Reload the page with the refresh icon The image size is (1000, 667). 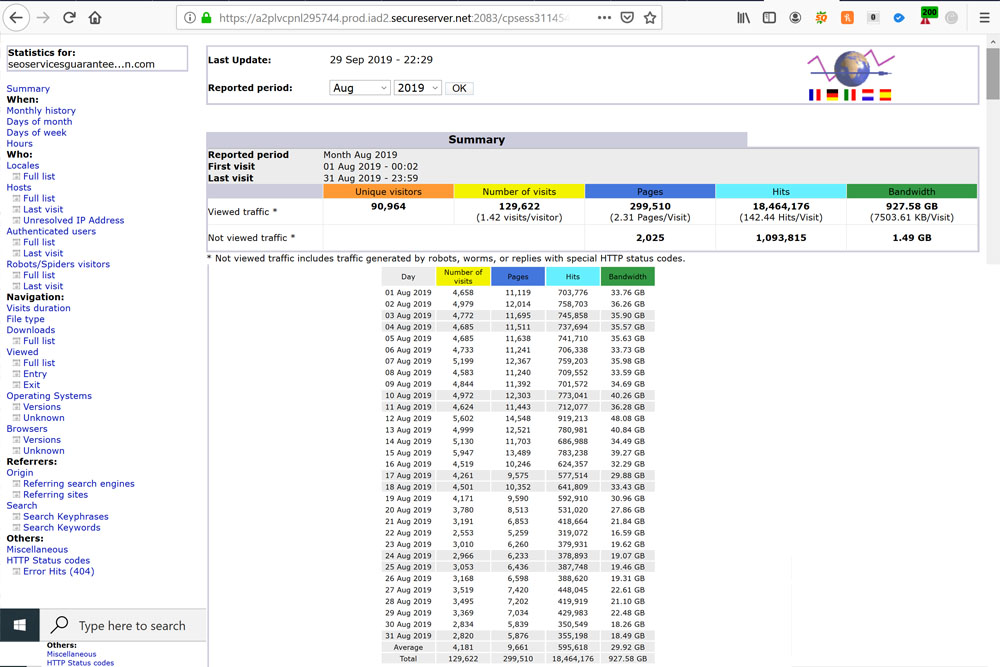69,18
